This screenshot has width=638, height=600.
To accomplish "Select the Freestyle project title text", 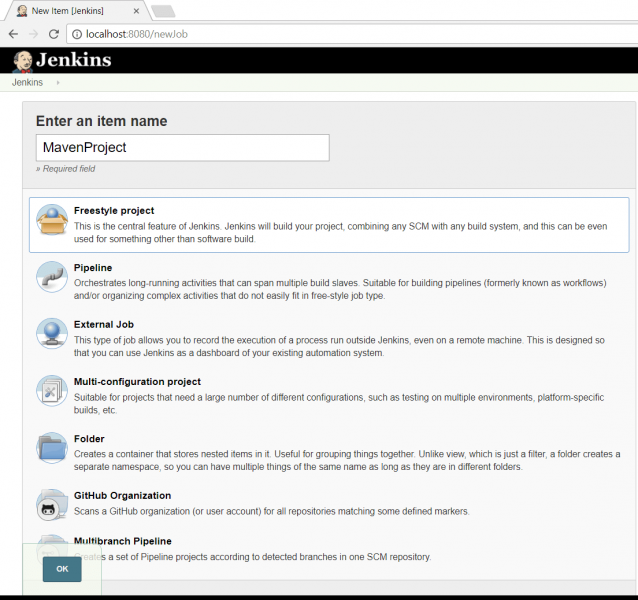I will click(114, 211).
